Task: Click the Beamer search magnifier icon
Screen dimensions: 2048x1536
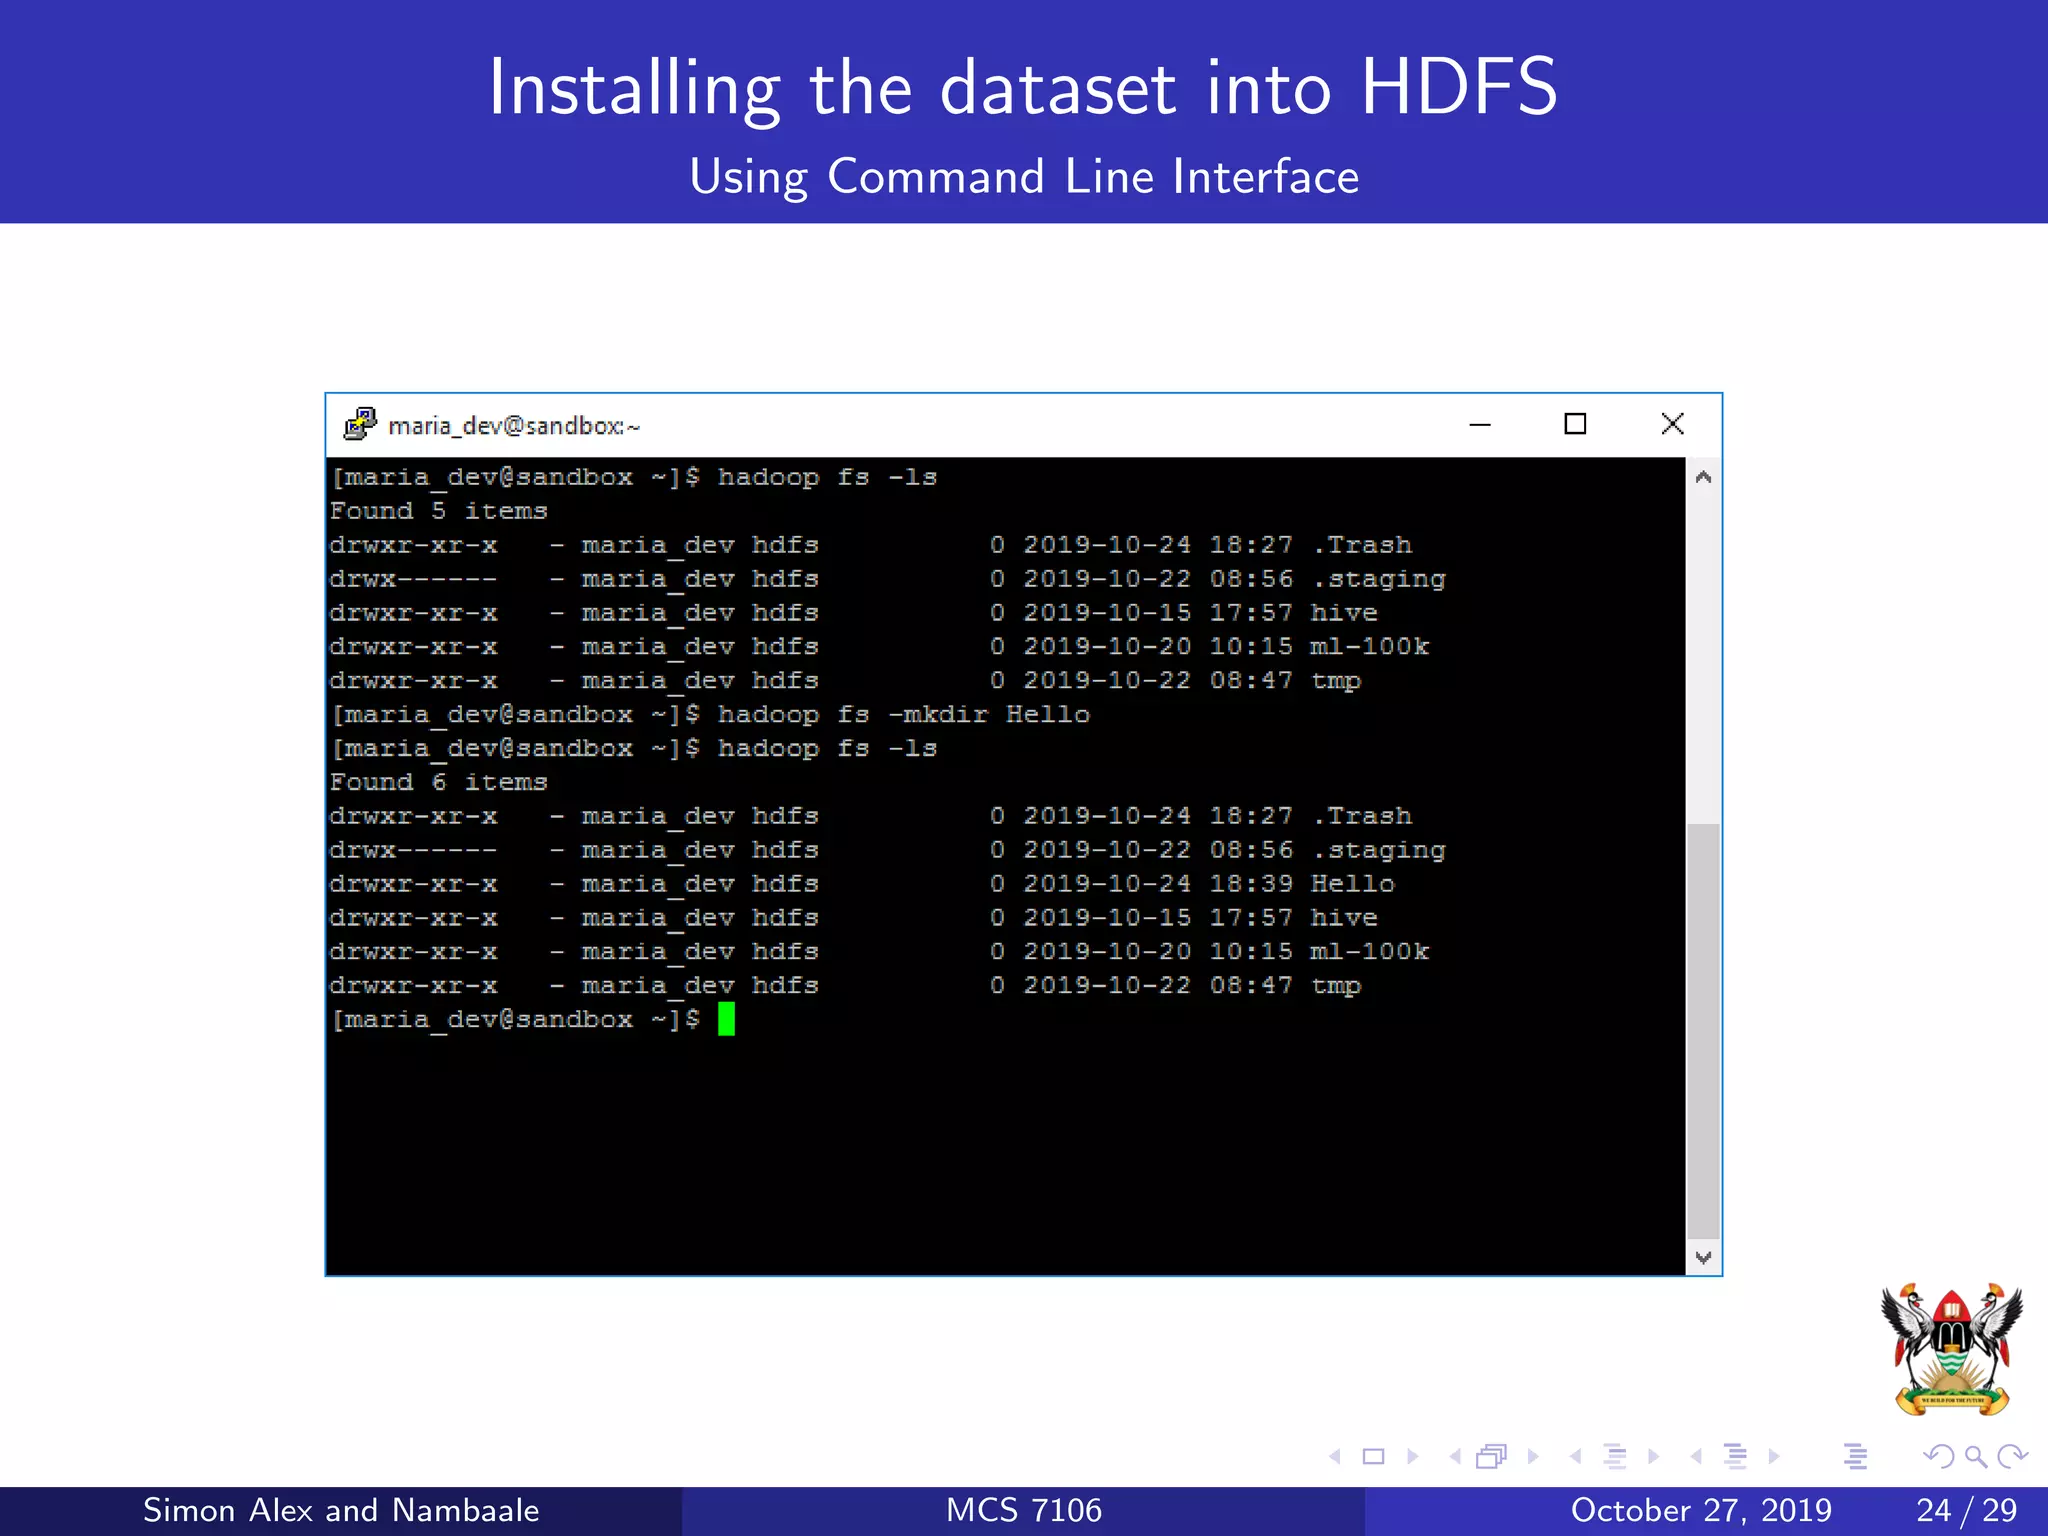Action: [1976, 1458]
